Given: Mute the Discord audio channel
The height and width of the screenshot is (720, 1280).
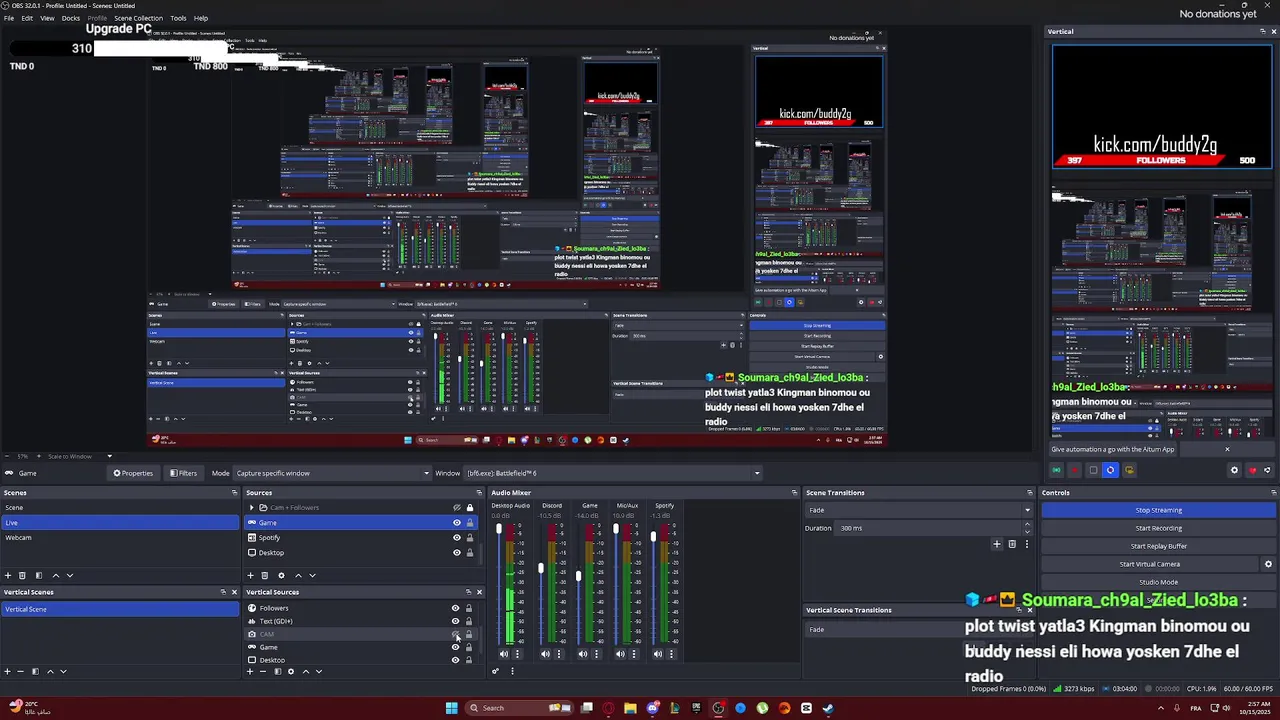Looking at the screenshot, I should 545,654.
